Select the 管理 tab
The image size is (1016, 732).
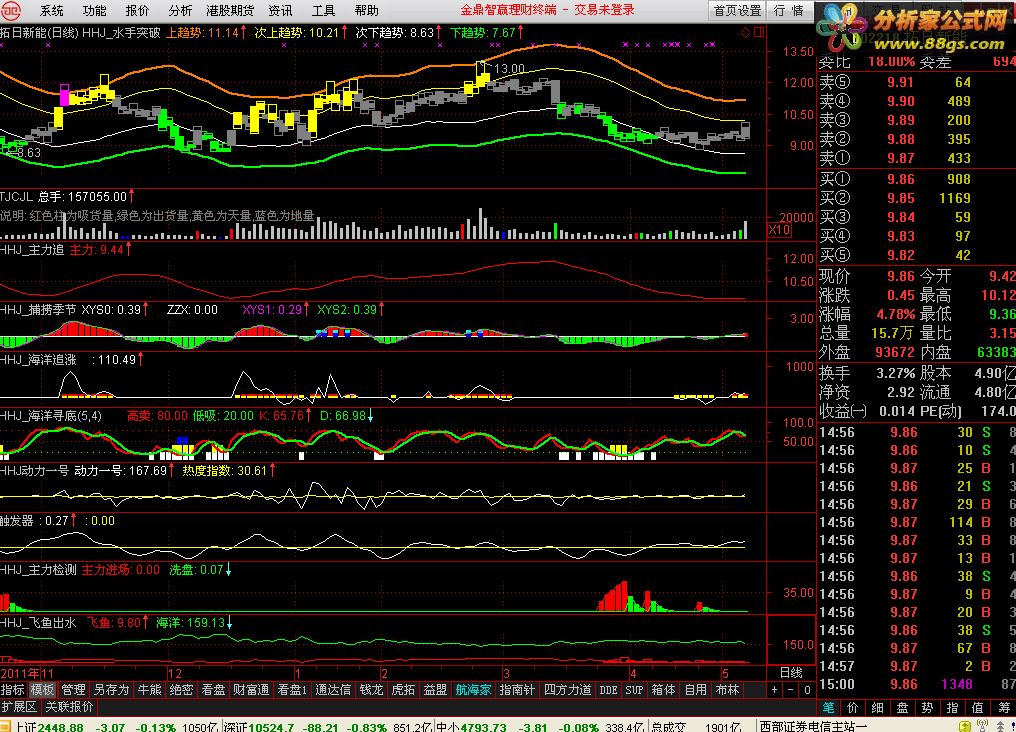click(73, 690)
